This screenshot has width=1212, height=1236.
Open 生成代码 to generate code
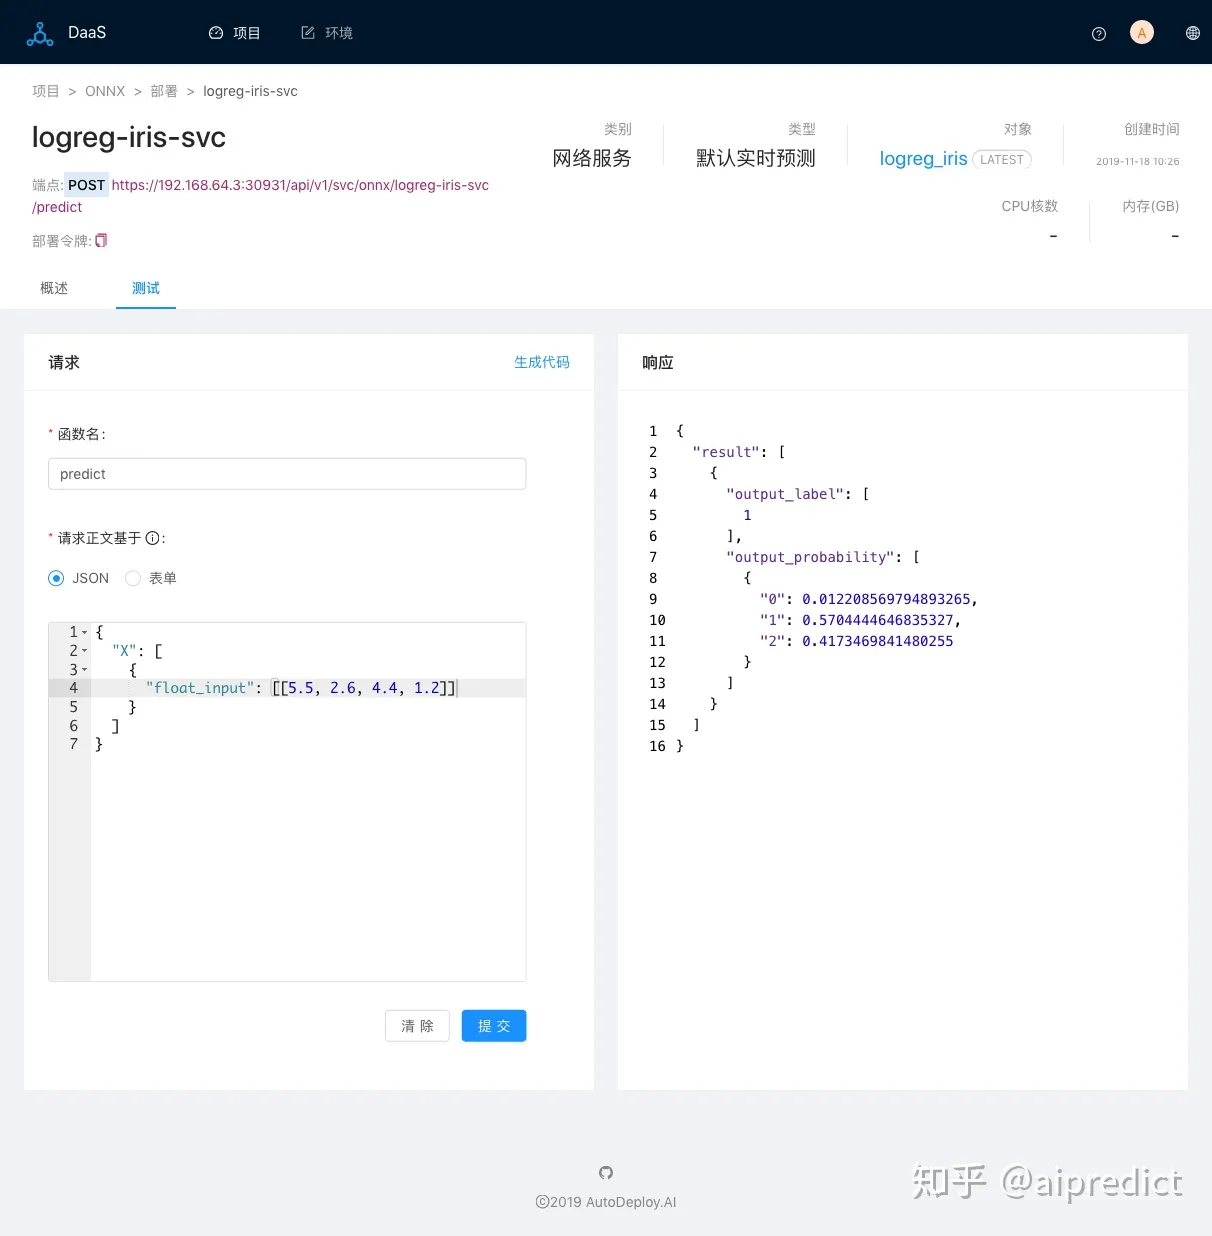point(542,362)
